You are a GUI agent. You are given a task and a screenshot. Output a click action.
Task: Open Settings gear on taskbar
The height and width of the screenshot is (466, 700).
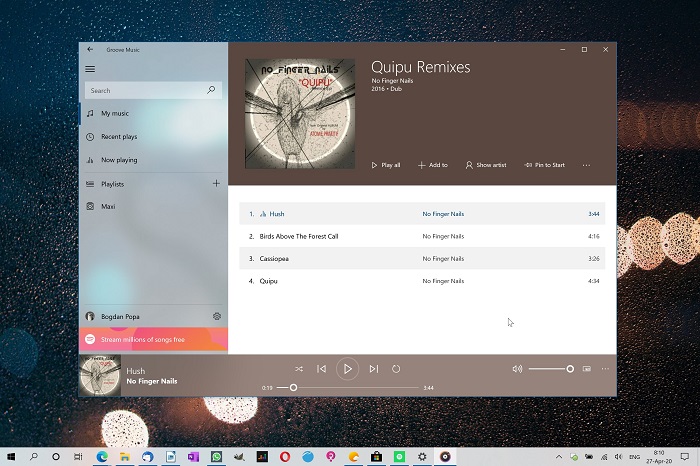tap(422, 457)
